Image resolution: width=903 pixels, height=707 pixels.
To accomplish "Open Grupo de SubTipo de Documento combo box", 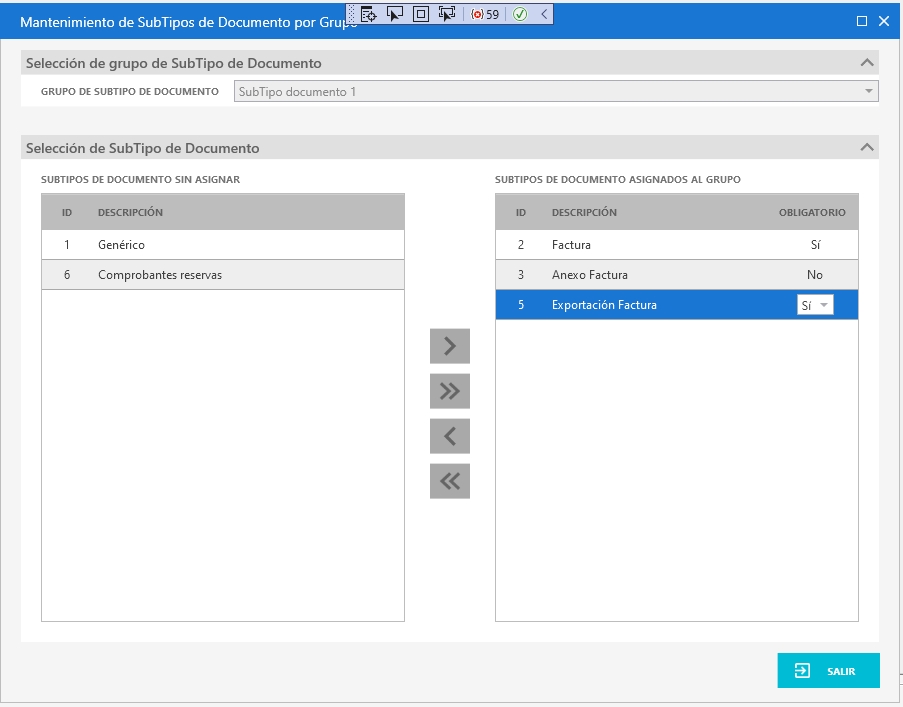I will click(x=556, y=92).
